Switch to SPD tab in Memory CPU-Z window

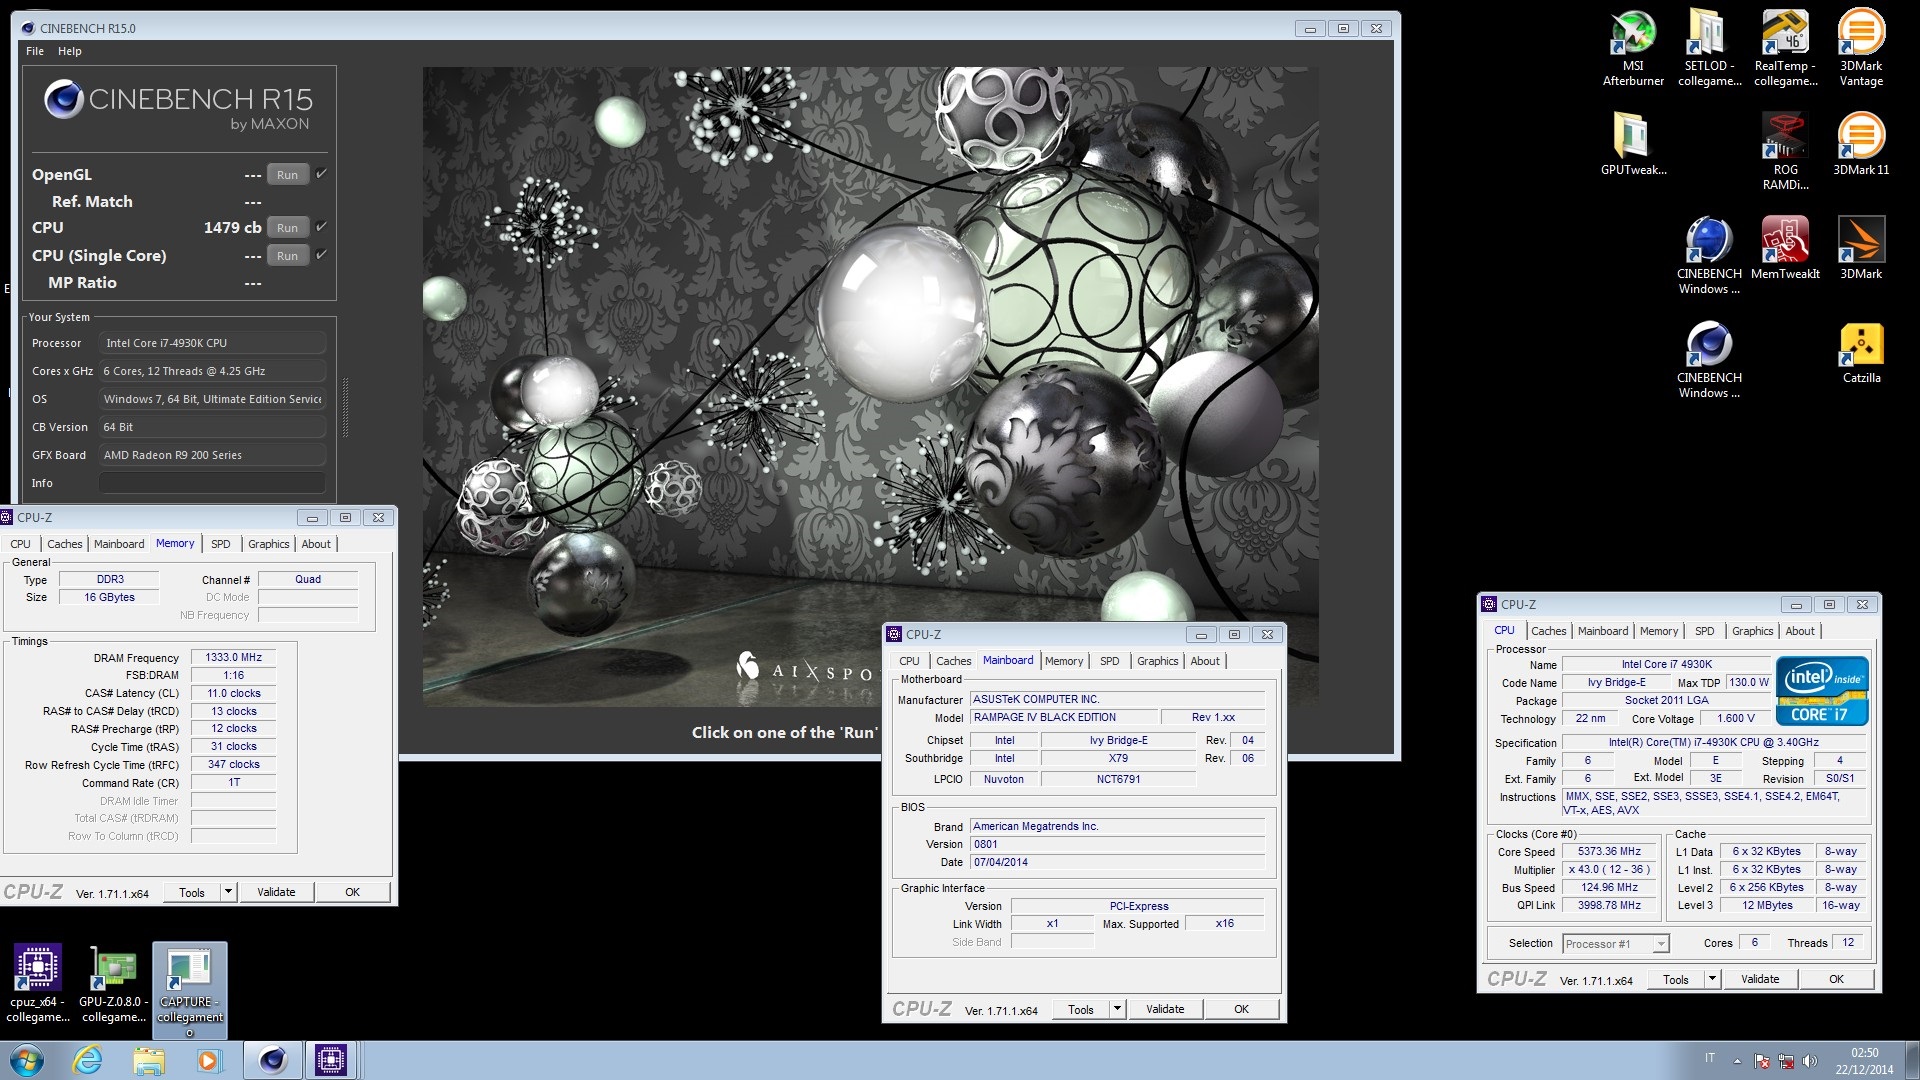tap(221, 544)
